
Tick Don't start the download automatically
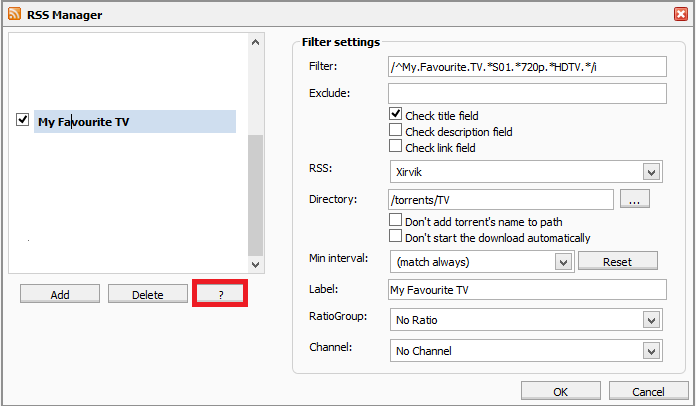pos(395,236)
